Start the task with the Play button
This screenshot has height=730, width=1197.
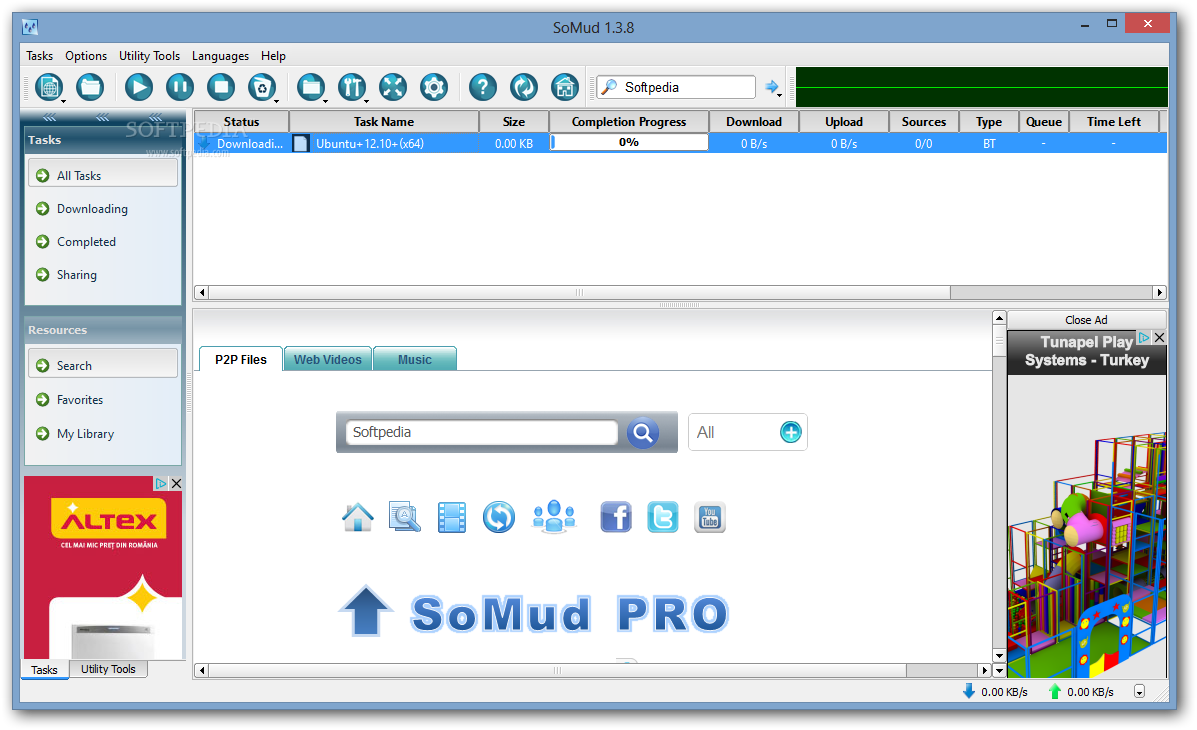coord(139,87)
